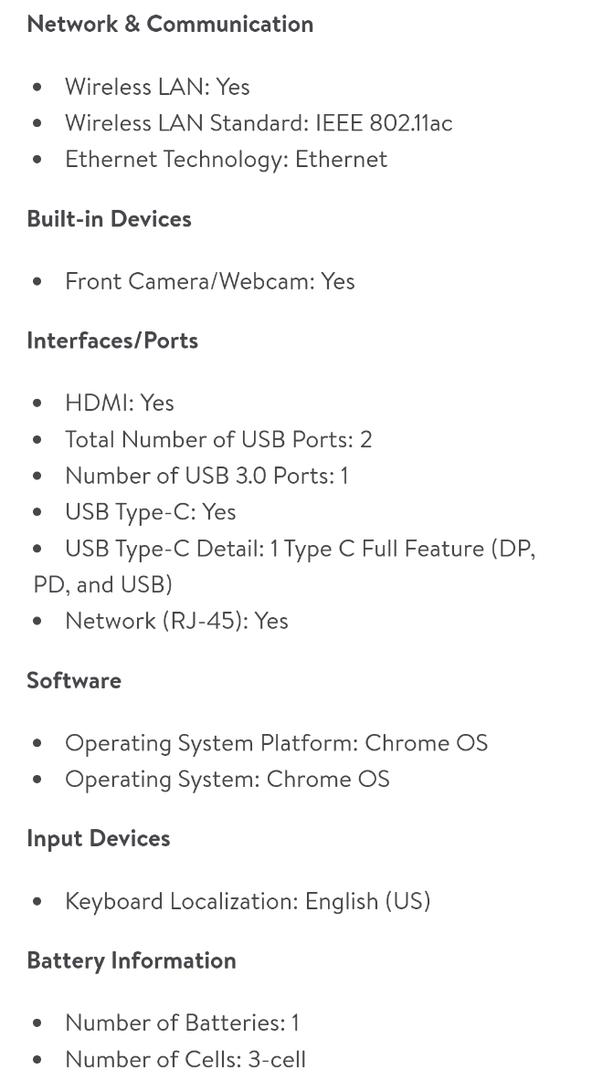Click the Operating System: Chrome OS line

[x=227, y=780]
